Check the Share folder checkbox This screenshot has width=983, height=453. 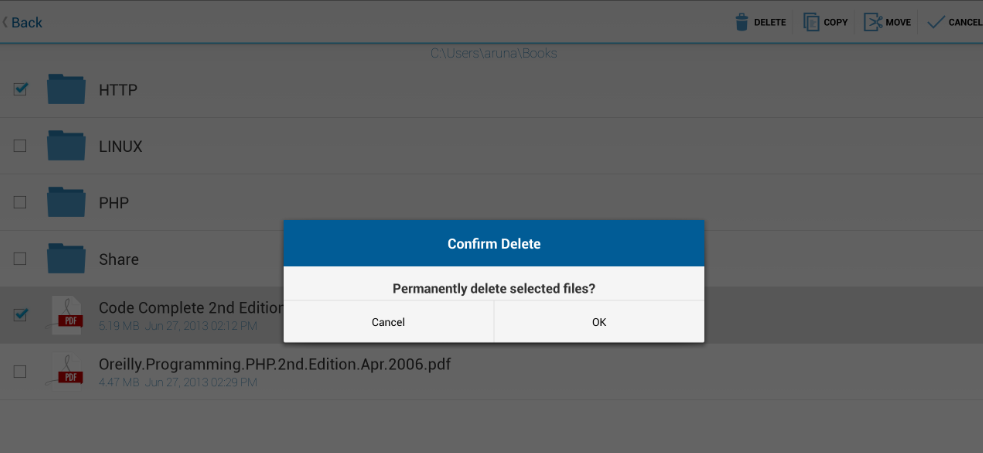point(20,259)
